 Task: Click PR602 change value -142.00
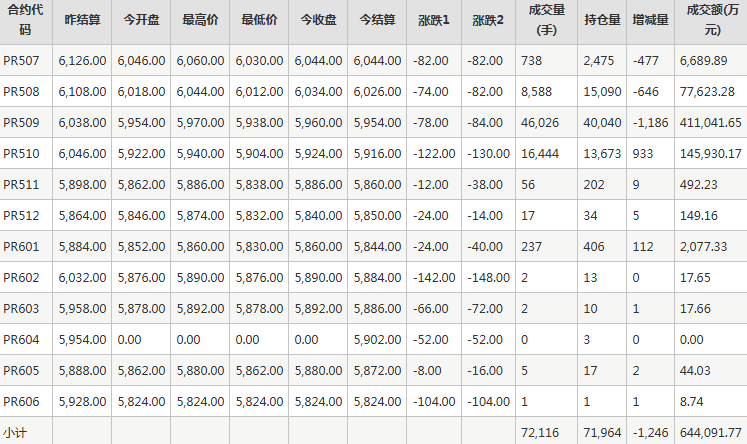434,278
